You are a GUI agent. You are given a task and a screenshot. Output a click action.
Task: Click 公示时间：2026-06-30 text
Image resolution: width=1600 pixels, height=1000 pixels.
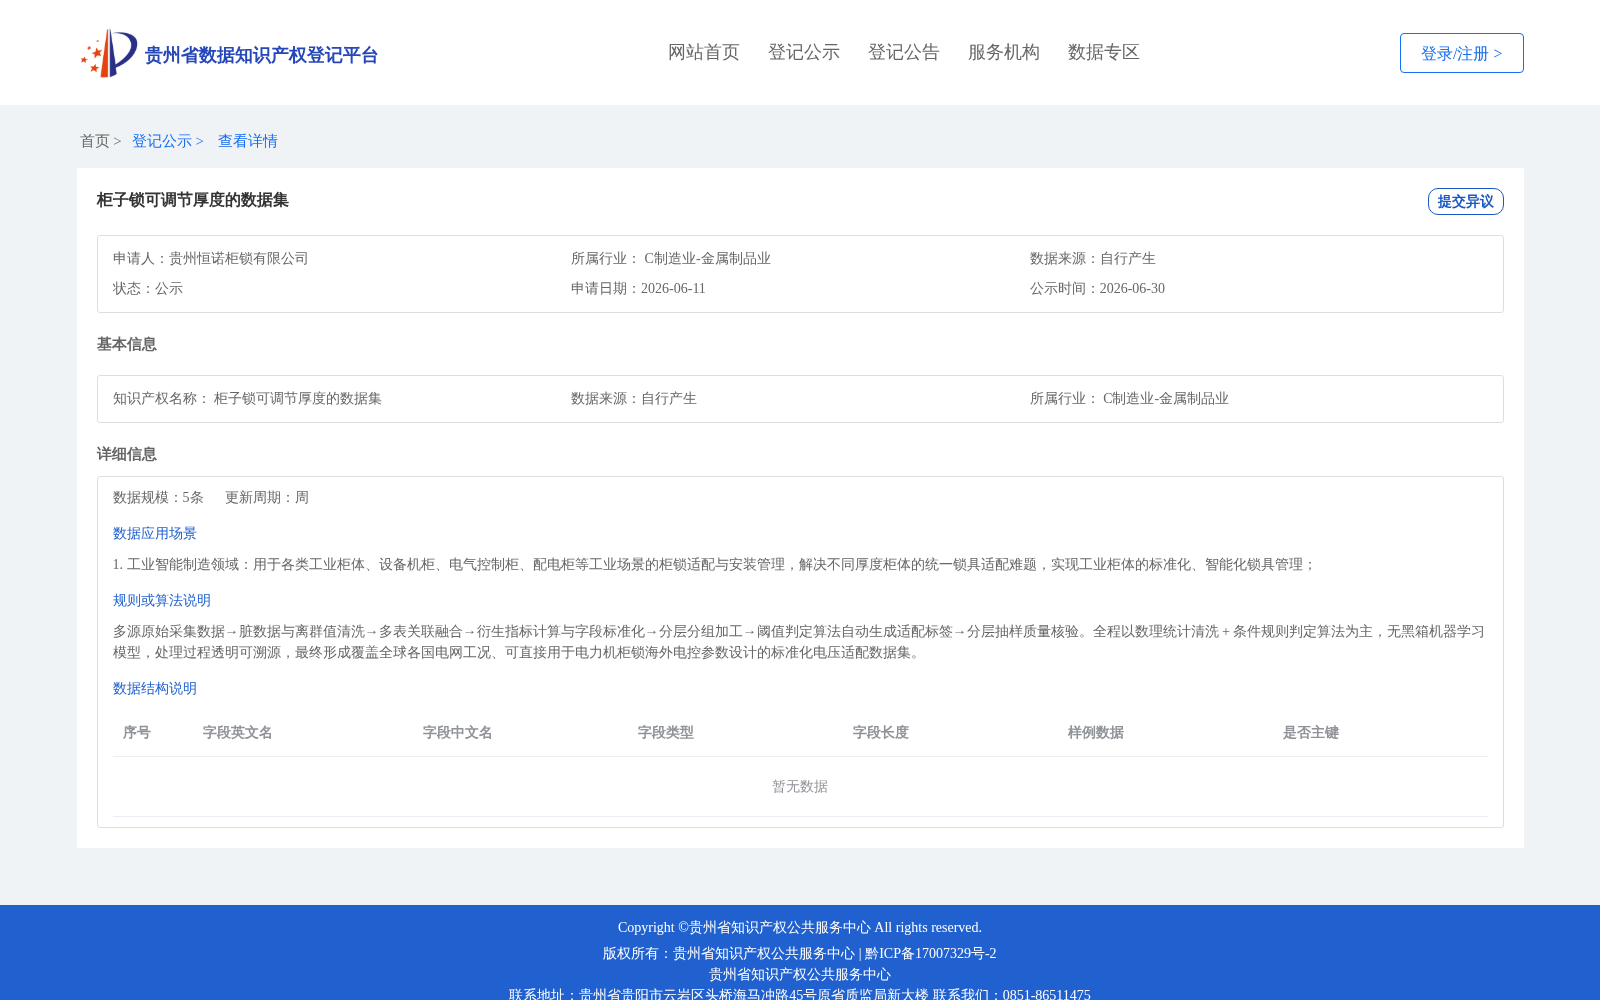(x=1097, y=288)
